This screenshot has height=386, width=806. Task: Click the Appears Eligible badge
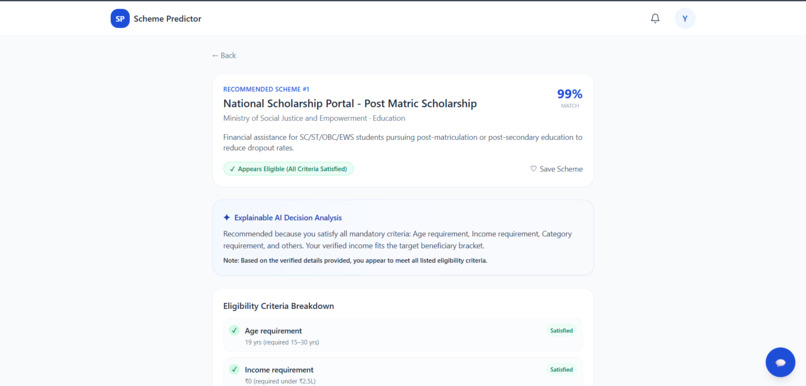pos(288,169)
